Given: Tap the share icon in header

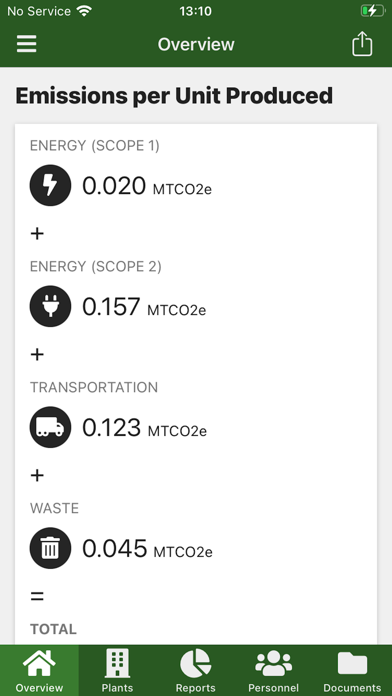Looking at the screenshot, I should (x=362, y=44).
